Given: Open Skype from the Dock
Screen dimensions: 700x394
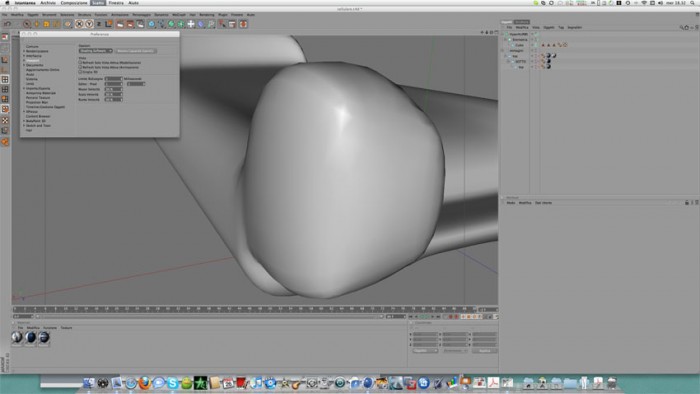Looking at the screenshot, I should click(x=172, y=383).
